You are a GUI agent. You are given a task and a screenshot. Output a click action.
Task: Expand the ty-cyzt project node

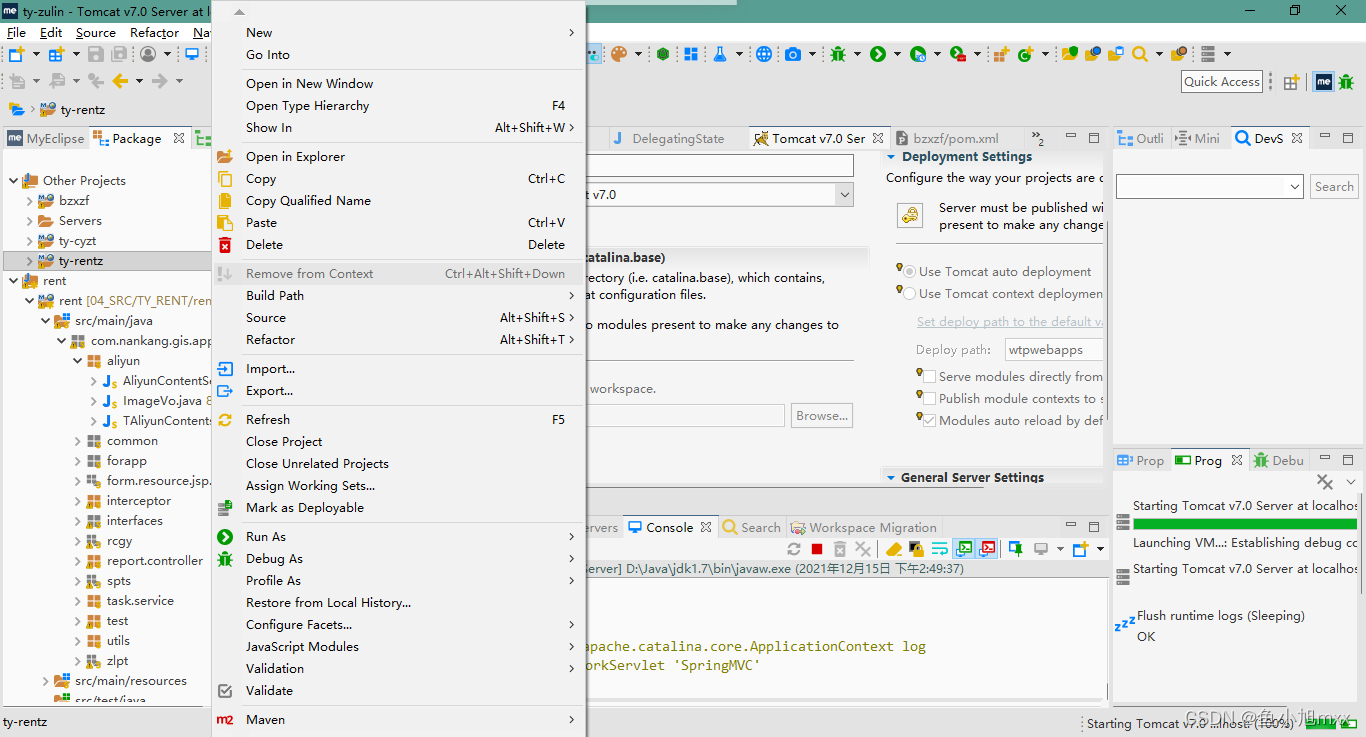pos(30,240)
